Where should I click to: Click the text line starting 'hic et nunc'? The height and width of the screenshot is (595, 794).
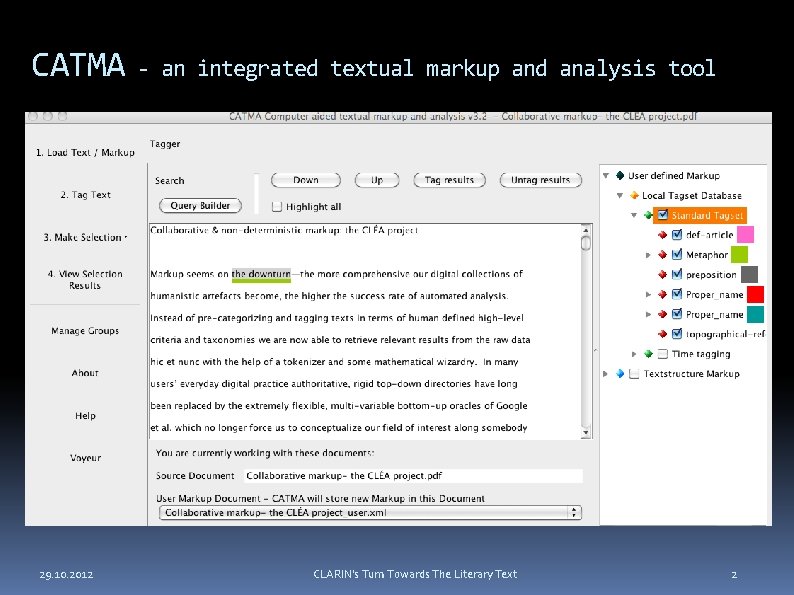click(x=334, y=362)
